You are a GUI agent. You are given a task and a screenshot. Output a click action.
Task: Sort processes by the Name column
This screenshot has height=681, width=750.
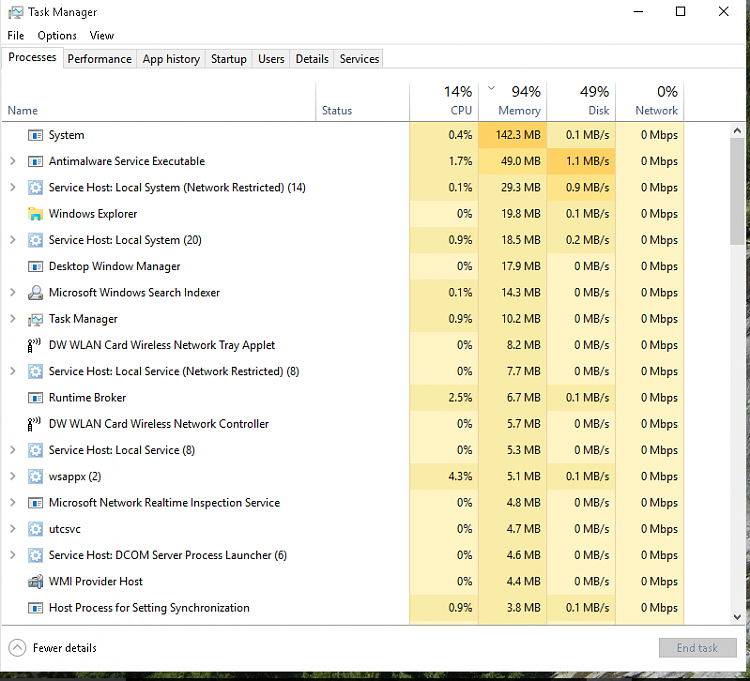(158, 102)
